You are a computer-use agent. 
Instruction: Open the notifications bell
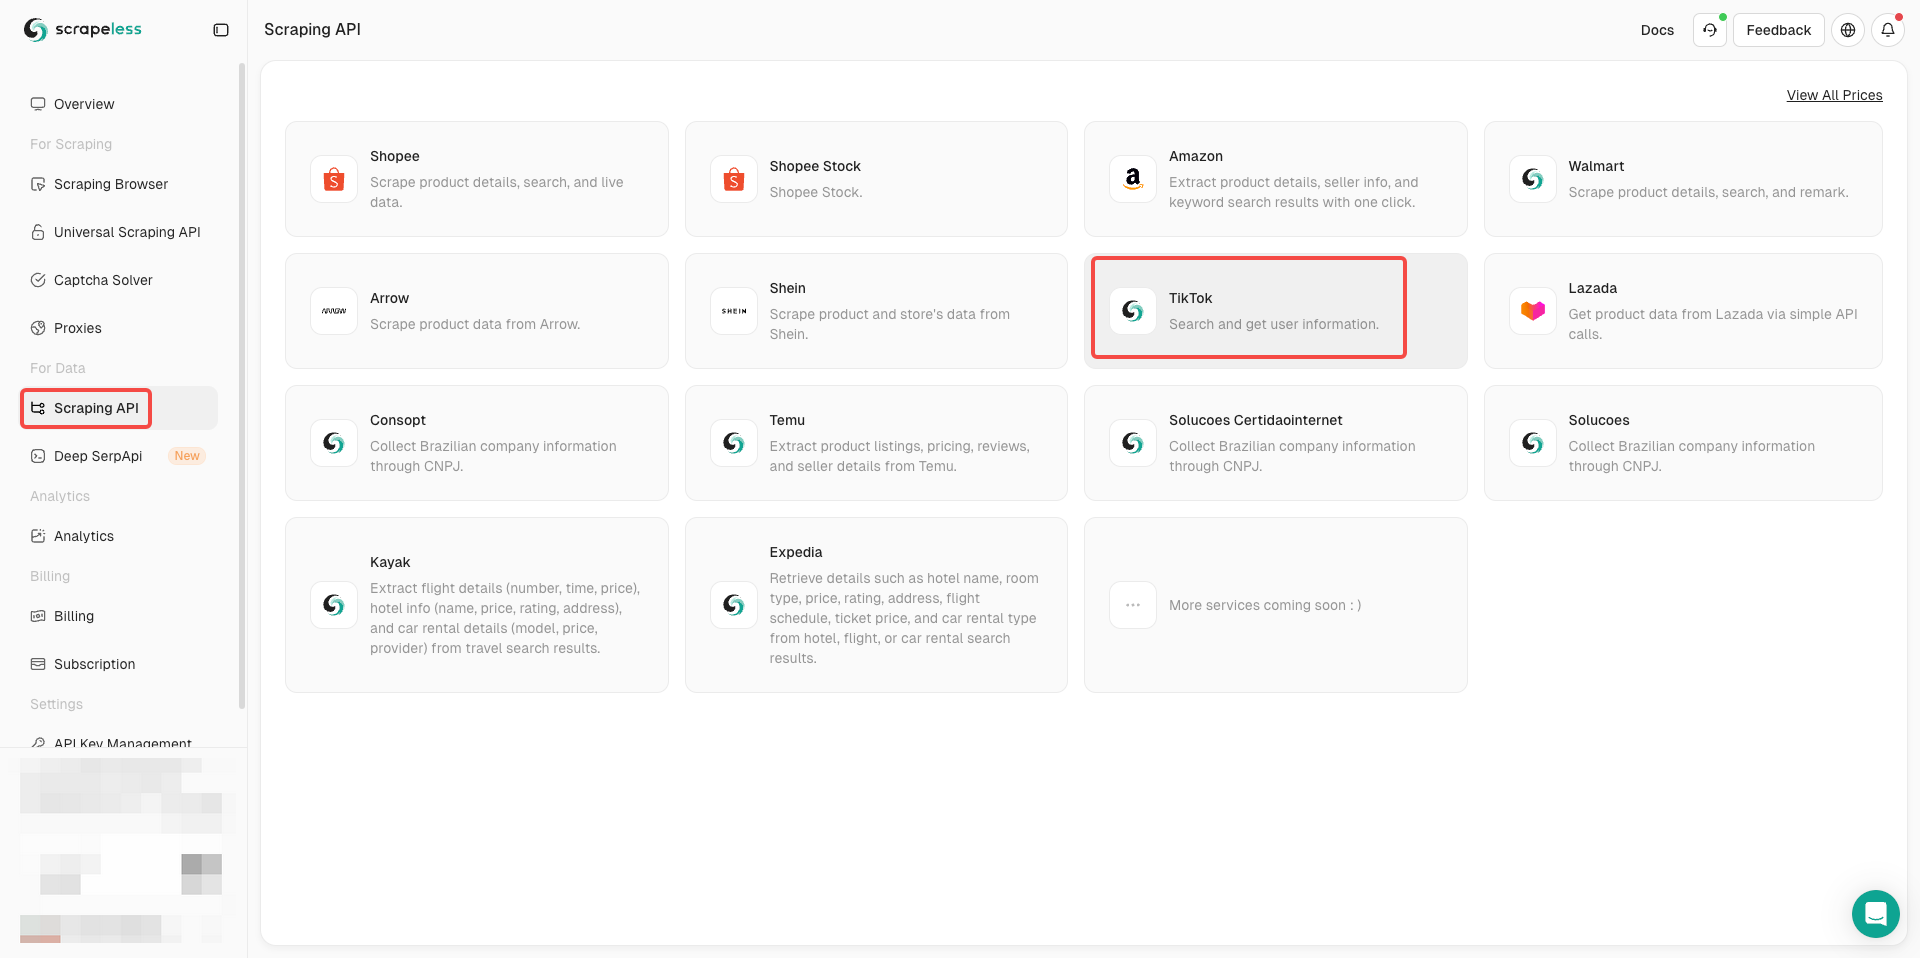pos(1888,30)
